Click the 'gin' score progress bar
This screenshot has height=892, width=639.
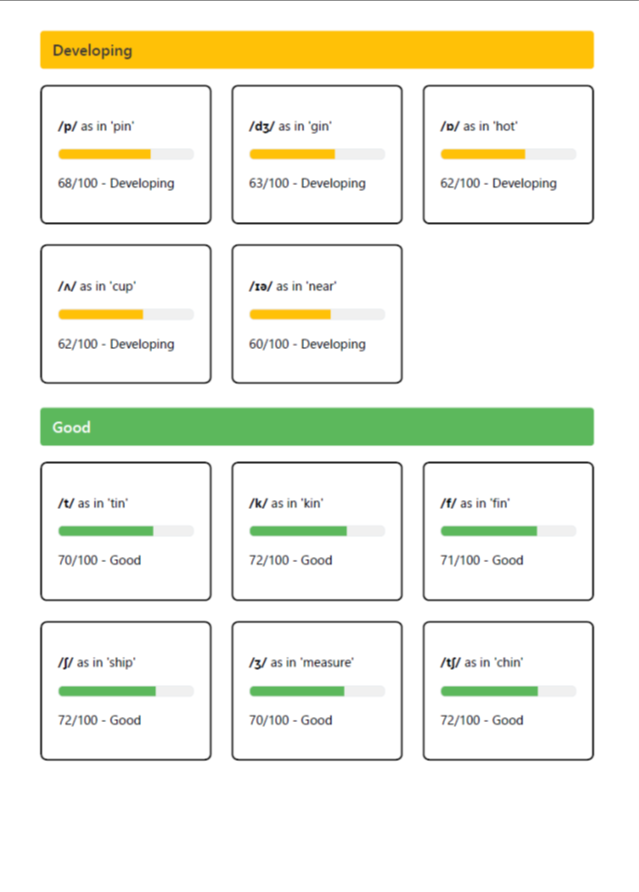[317, 154]
